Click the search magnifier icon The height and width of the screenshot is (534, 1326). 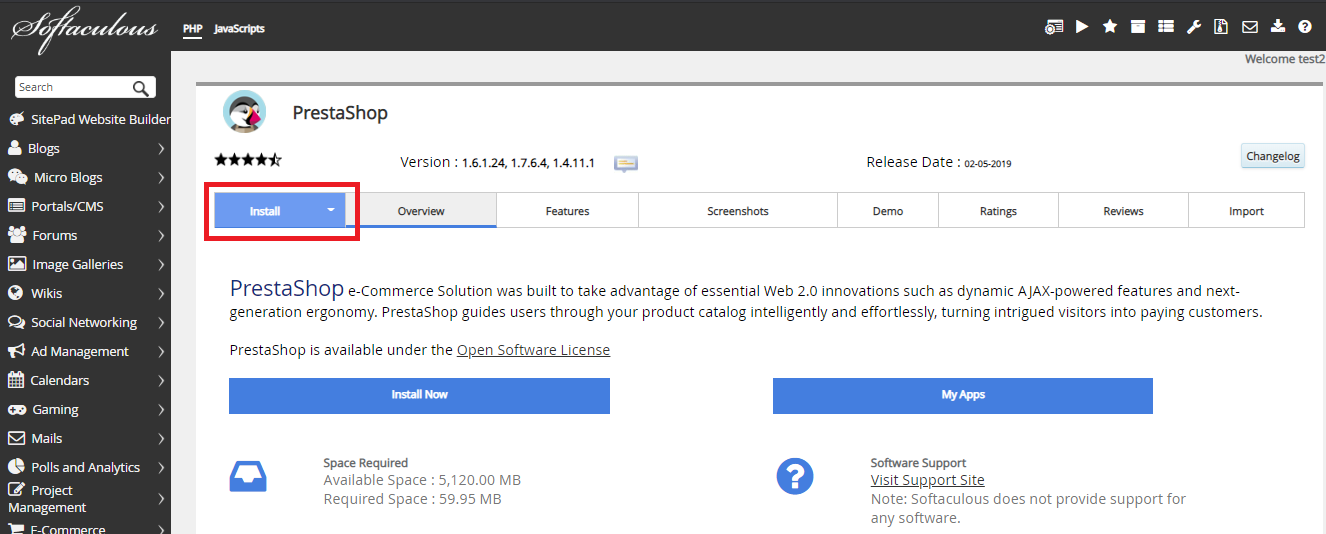(141, 88)
